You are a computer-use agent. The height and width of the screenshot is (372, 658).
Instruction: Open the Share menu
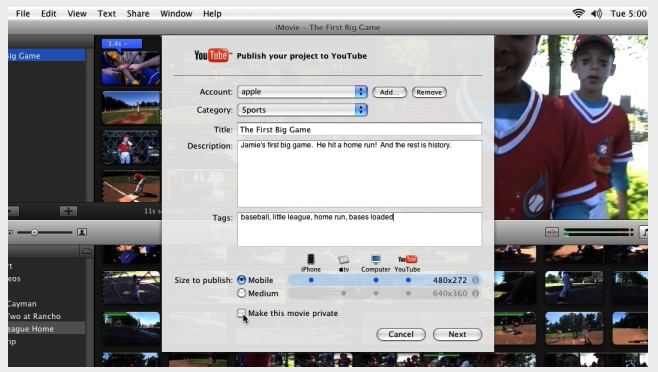[138, 13]
